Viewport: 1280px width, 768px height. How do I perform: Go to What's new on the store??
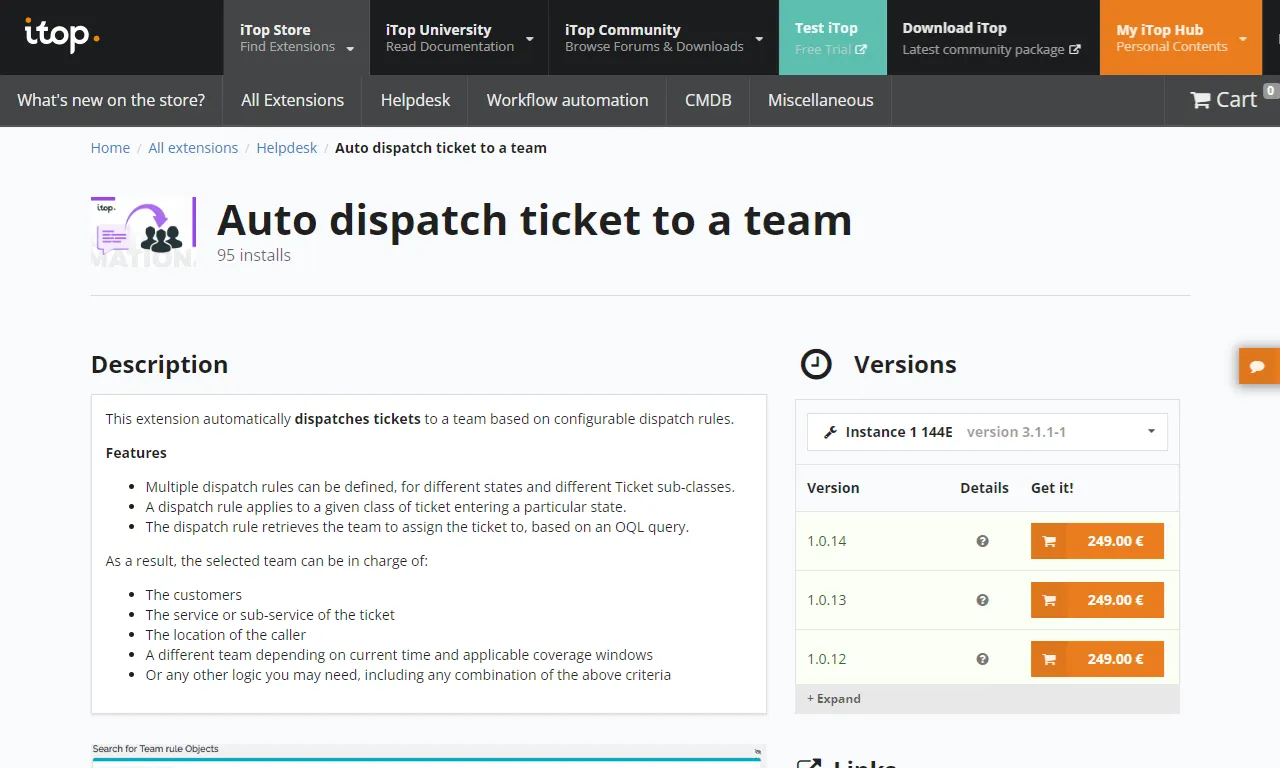coord(111,100)
